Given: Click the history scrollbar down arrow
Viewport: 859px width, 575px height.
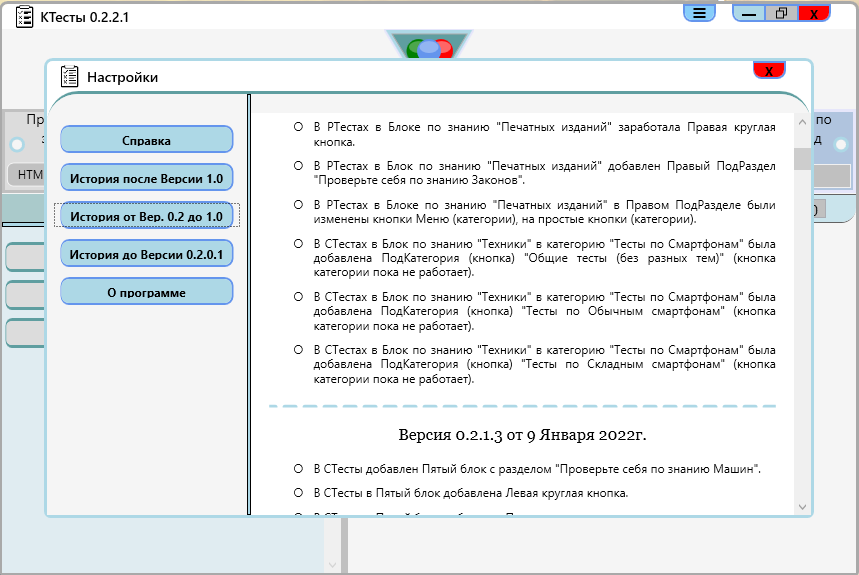Looking at the screenshot, I should 803,507.
